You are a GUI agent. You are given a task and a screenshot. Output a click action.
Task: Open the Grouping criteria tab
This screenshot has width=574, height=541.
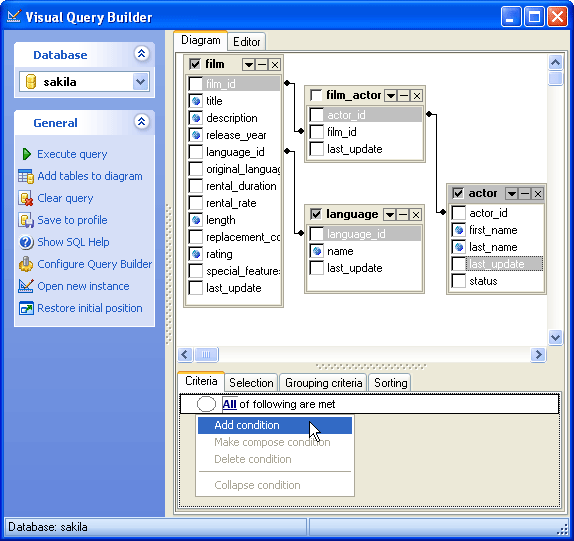click(x=323, y=383)
